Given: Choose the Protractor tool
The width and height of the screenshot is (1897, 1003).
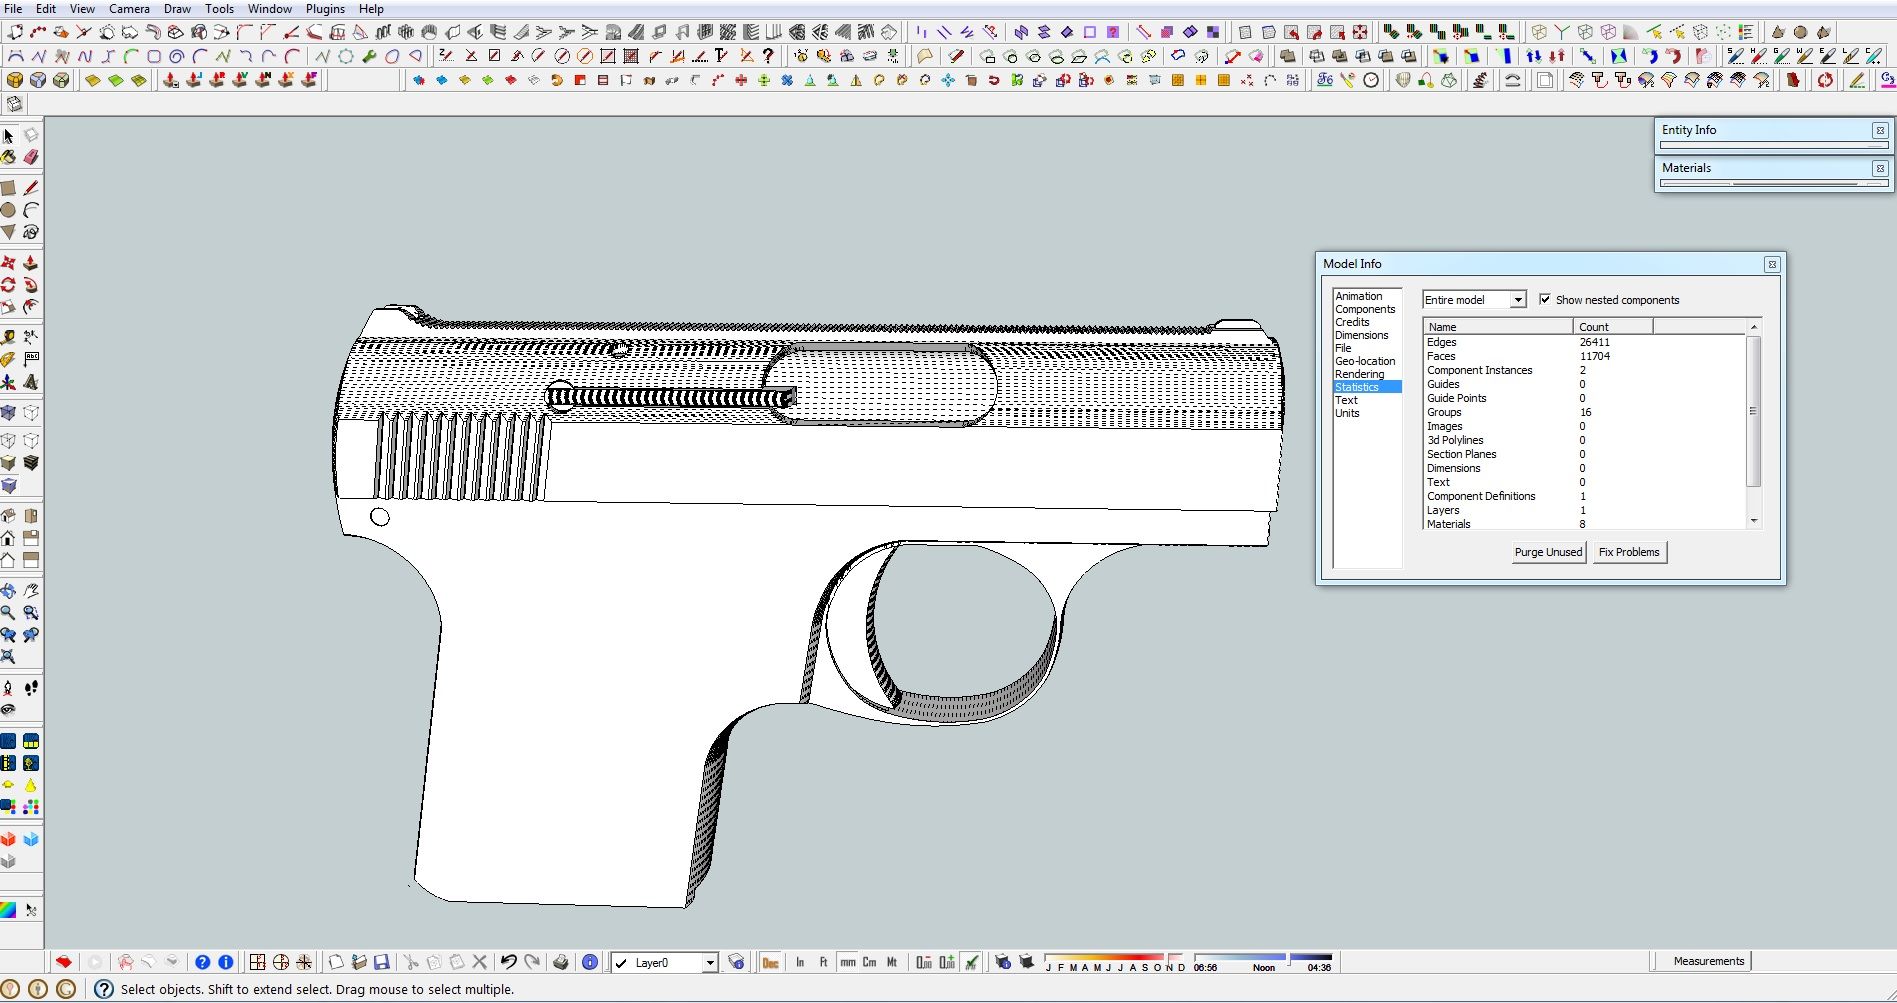Looking at the screenshot, I should point(9,359).
